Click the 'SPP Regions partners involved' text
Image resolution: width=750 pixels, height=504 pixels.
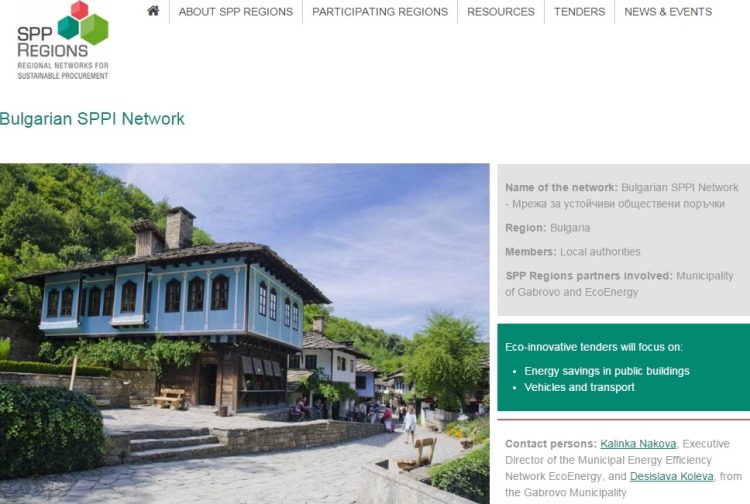tap(589, 276)
